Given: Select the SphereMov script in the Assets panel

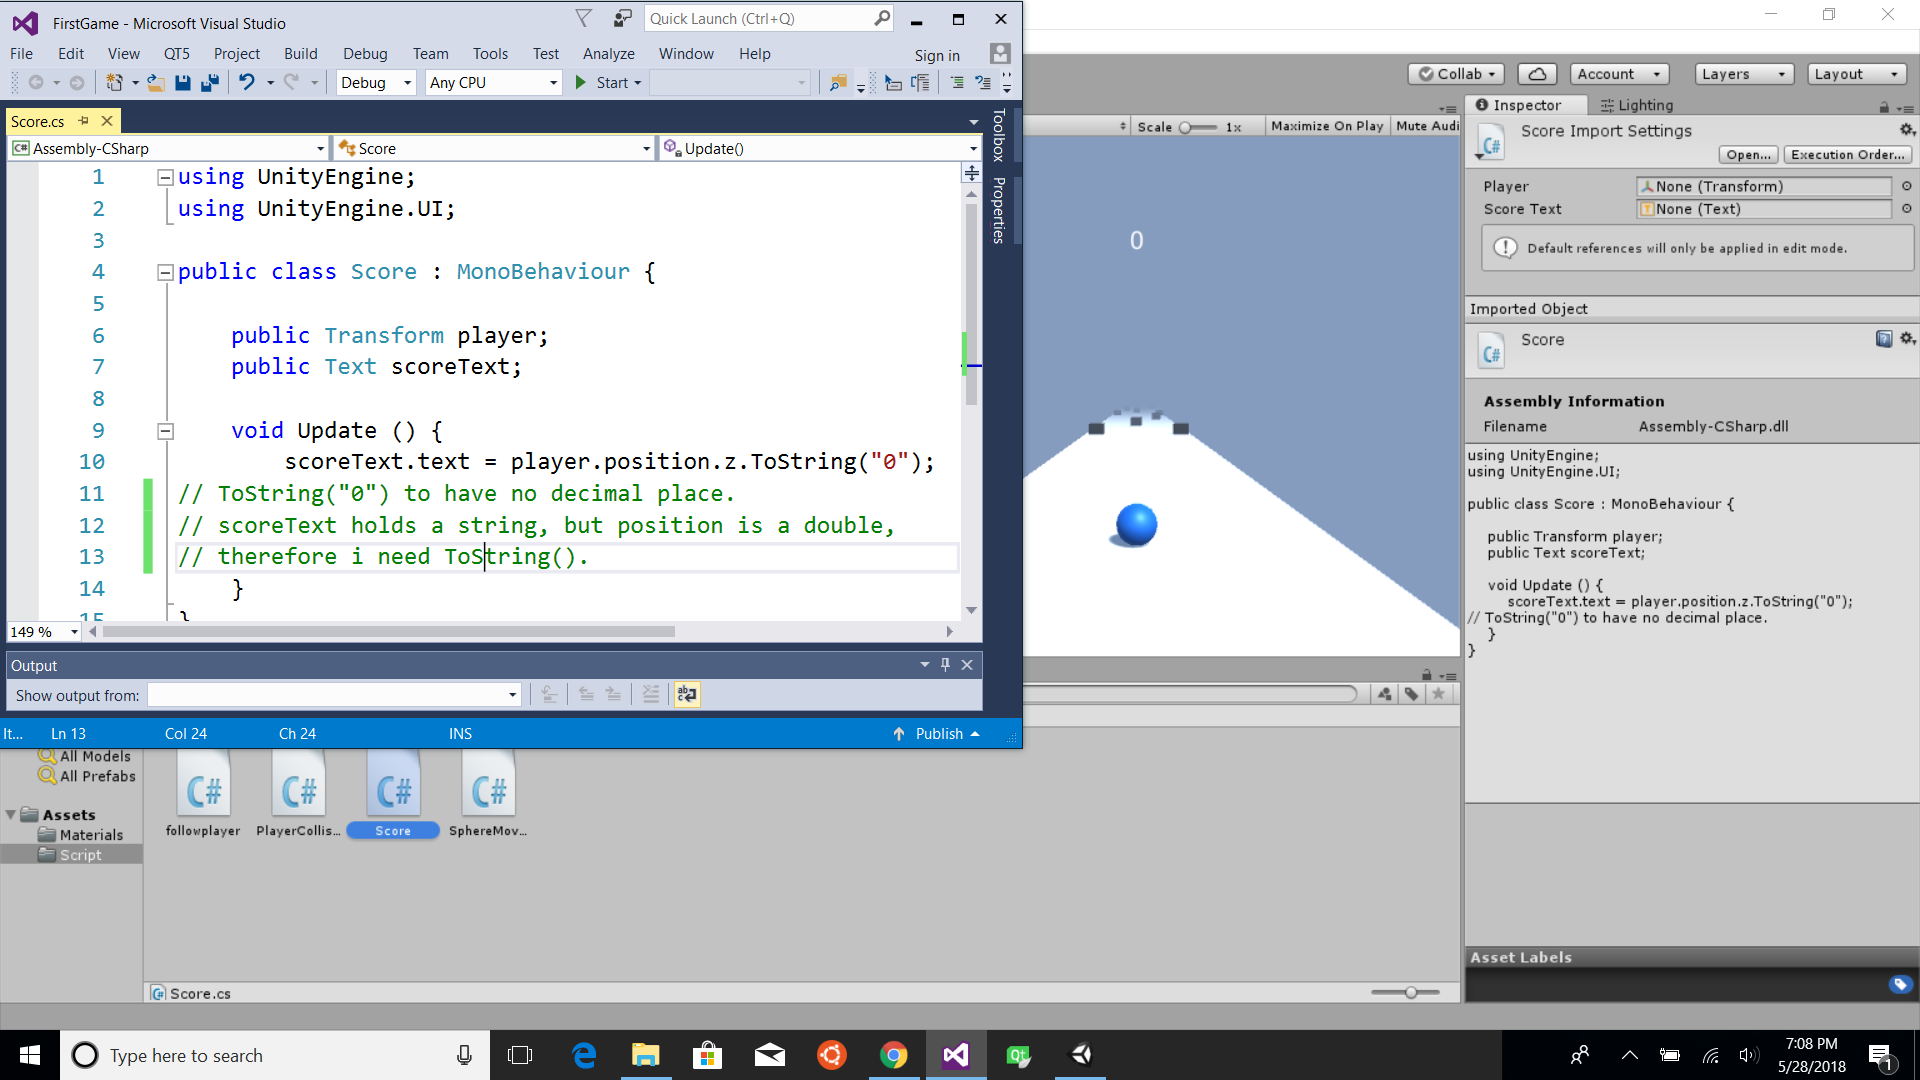Looking at the screenshot, I should (488, 790).
